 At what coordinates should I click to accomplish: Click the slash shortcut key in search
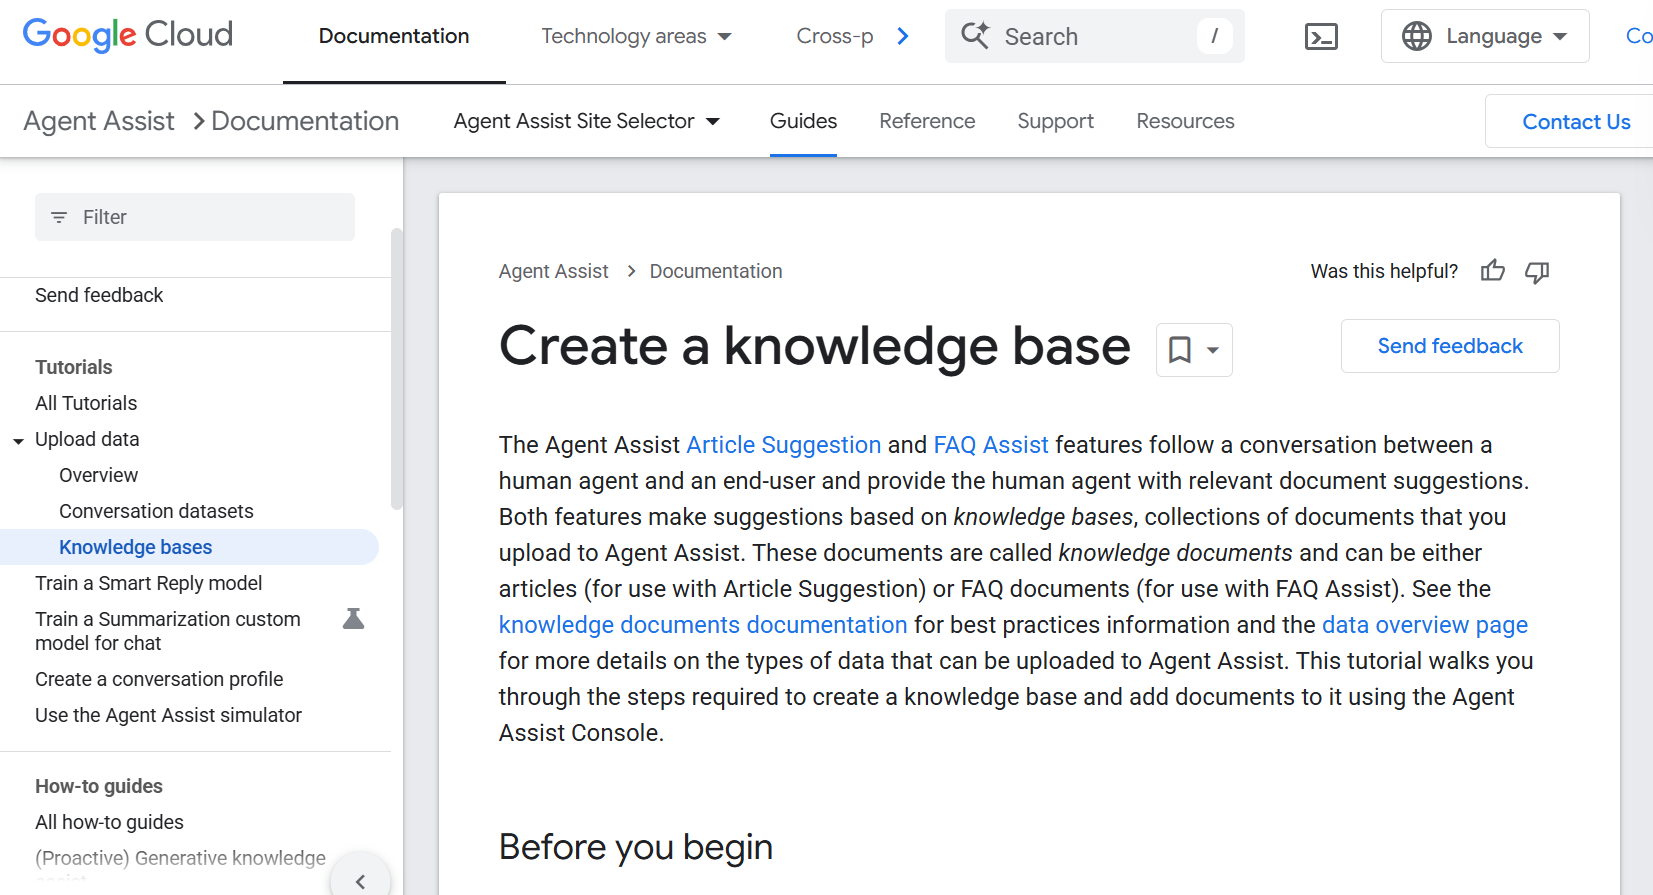coord(1214,36)
